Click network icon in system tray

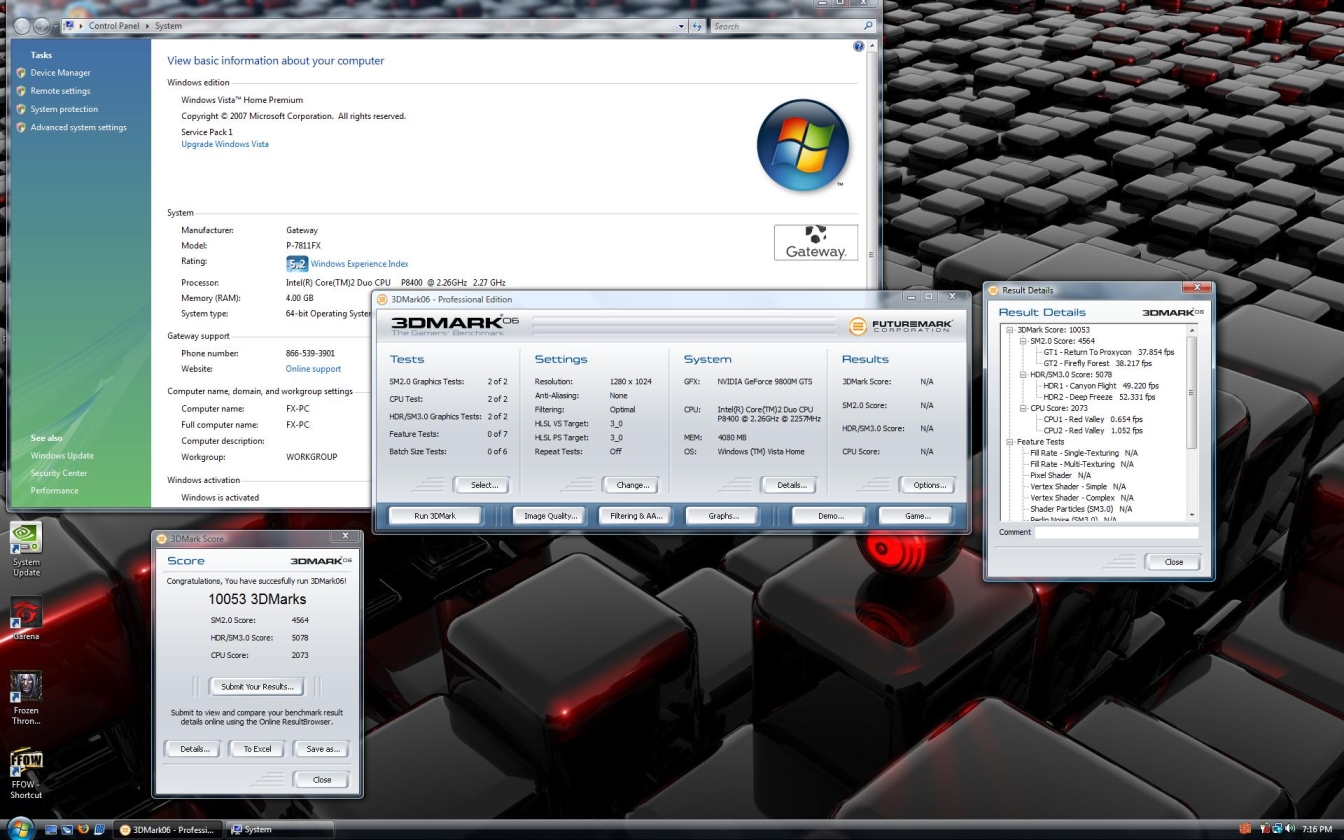coord(1277,829)
